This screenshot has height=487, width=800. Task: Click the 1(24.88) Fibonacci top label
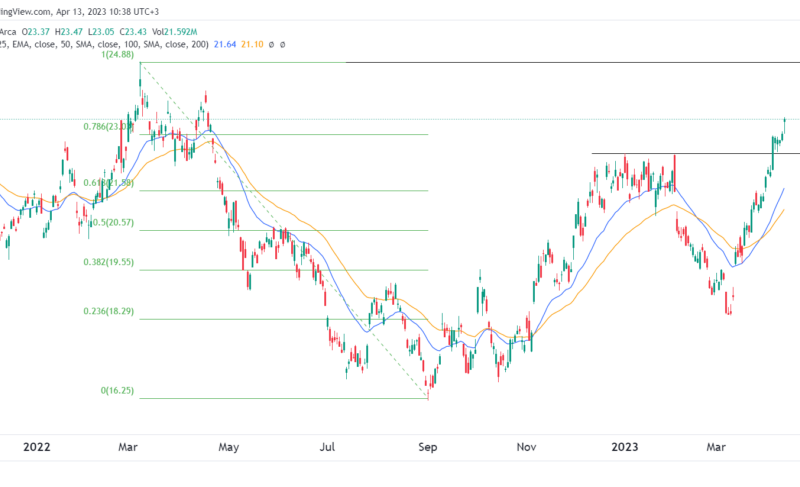pos(117,55)
